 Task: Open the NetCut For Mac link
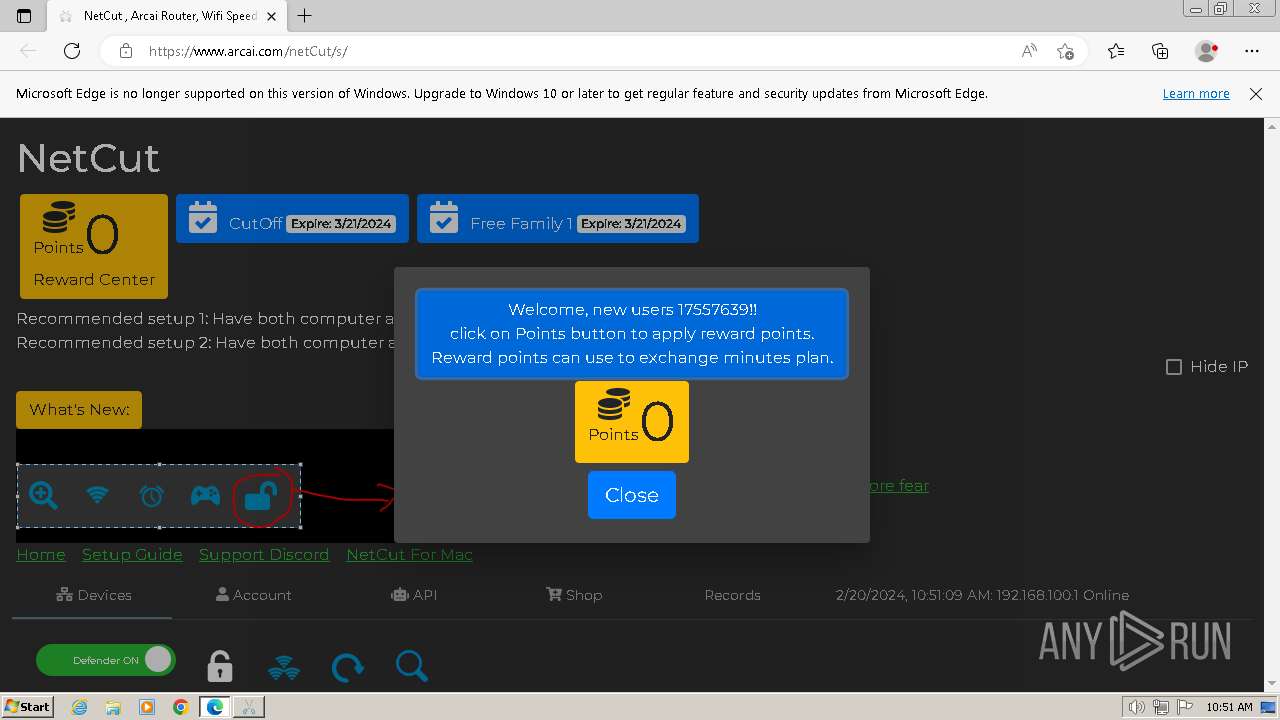(x=409, y=554)
